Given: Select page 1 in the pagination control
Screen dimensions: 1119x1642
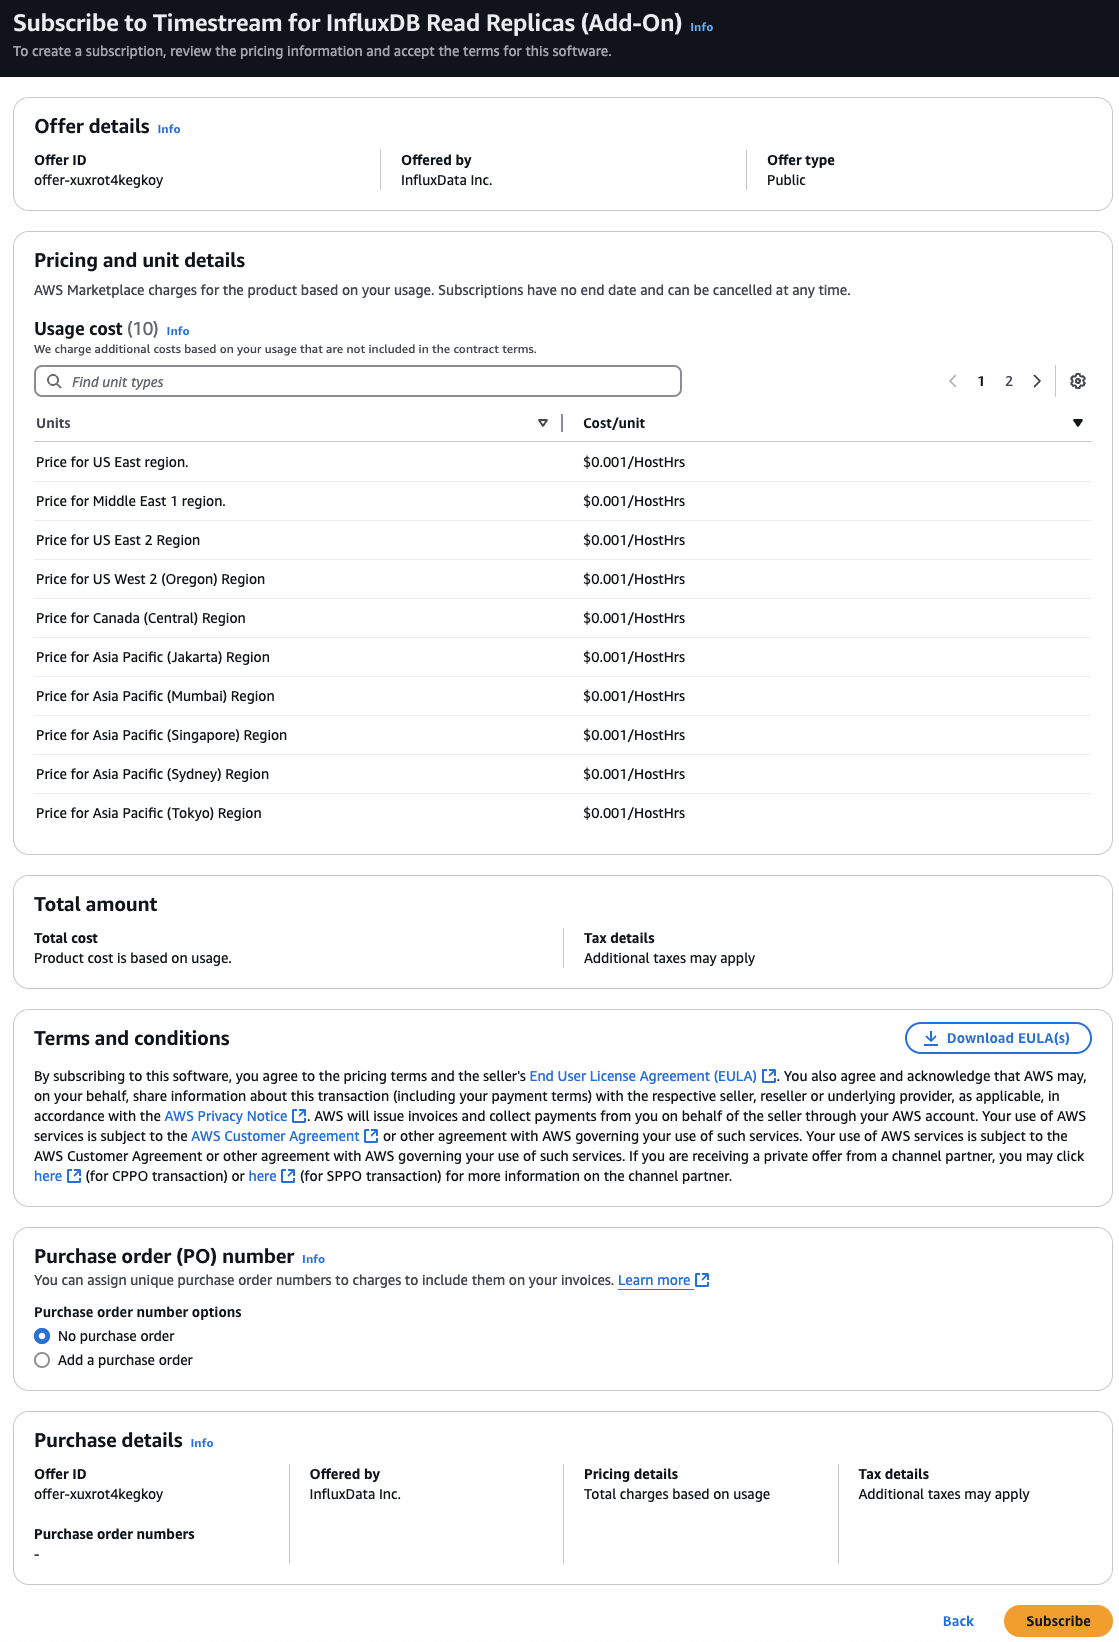Looking at the screenshot, I should pyautogui.click(x=981, y=381).
